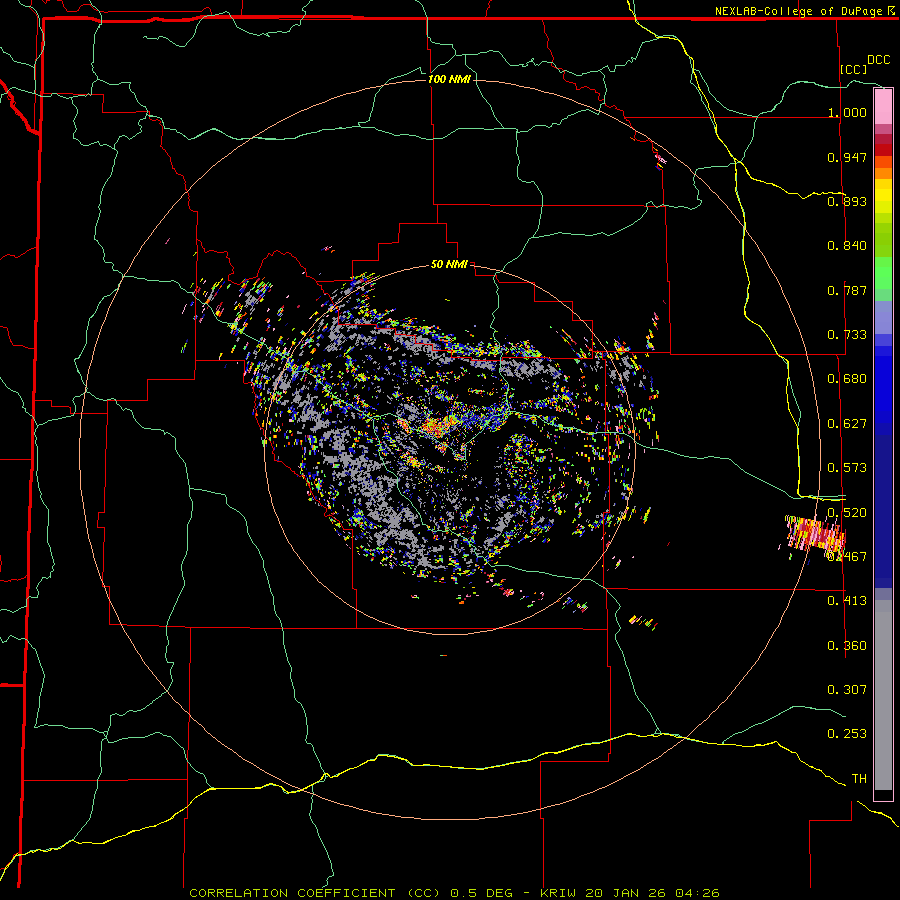
Task: Click the 0.680 legend value
Action: point(847,379)
